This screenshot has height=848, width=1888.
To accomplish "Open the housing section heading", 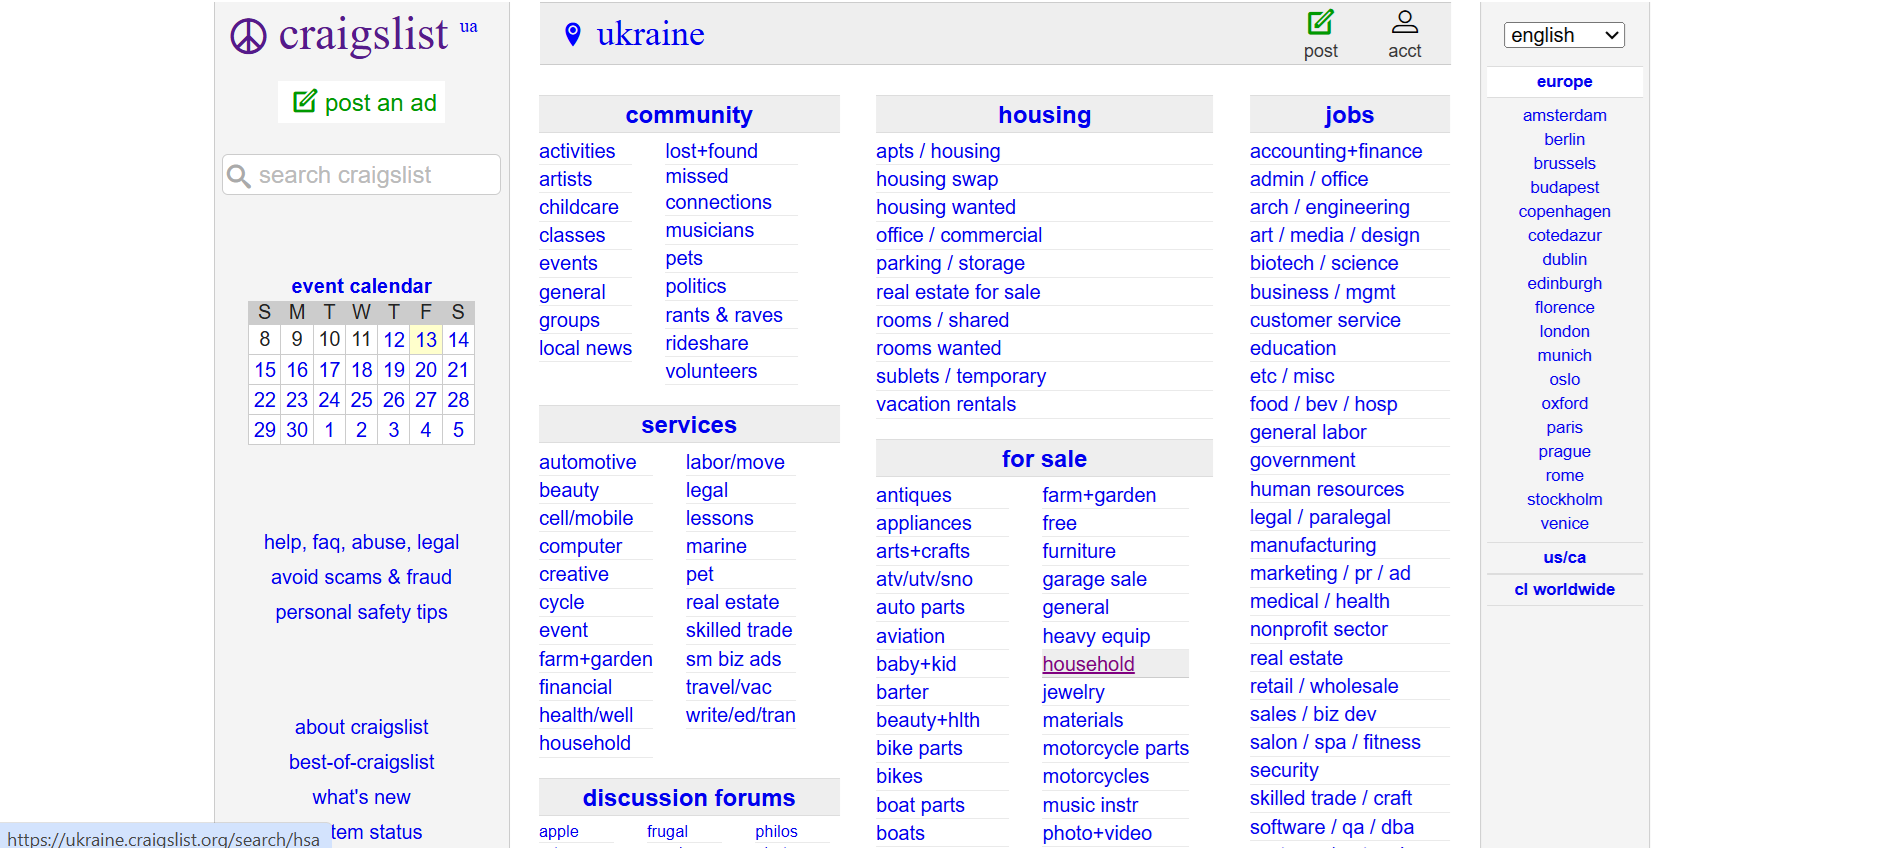I will (x=1044, y=115).
